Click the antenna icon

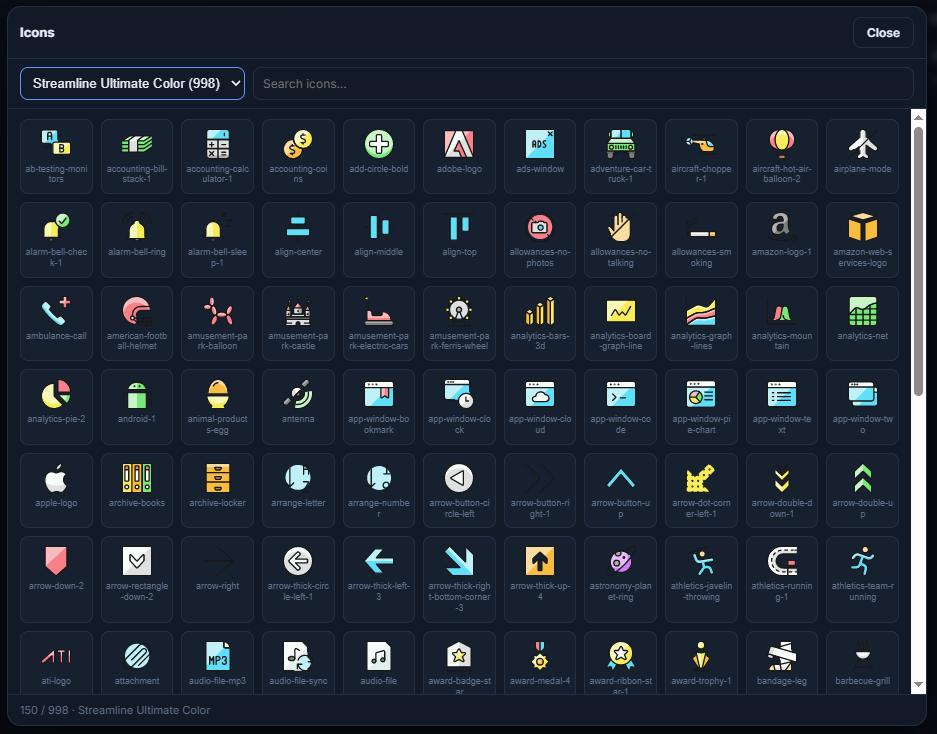point(298,407)
